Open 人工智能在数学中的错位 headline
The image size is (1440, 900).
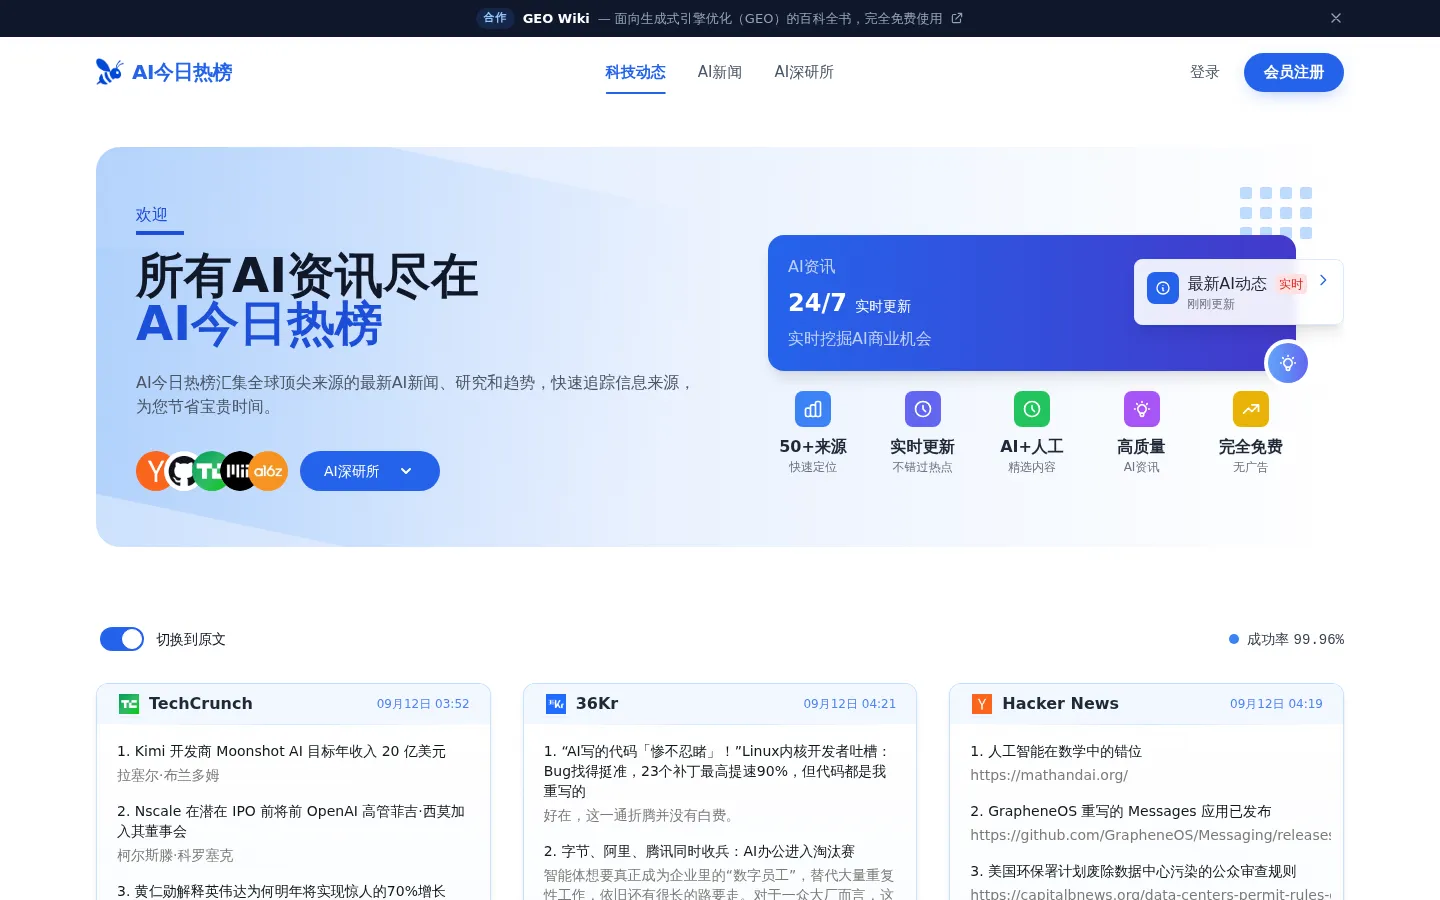point(1056,751)
